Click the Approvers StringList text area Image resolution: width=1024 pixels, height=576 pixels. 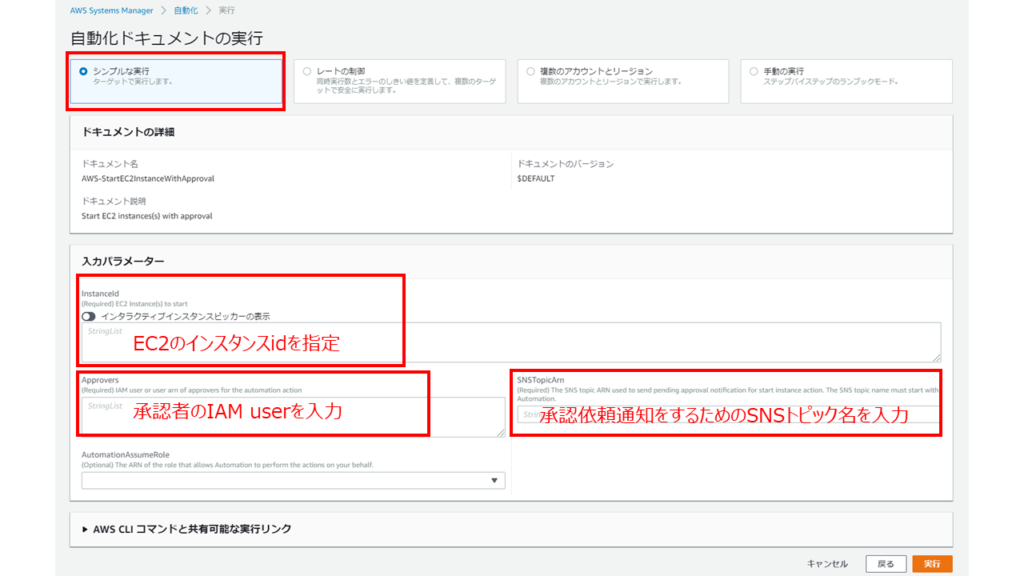coord(293,416)
